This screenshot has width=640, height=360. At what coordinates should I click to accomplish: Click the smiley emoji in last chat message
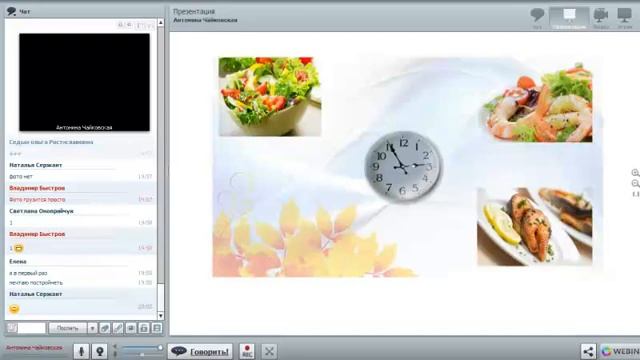click(x=14, y=309)
